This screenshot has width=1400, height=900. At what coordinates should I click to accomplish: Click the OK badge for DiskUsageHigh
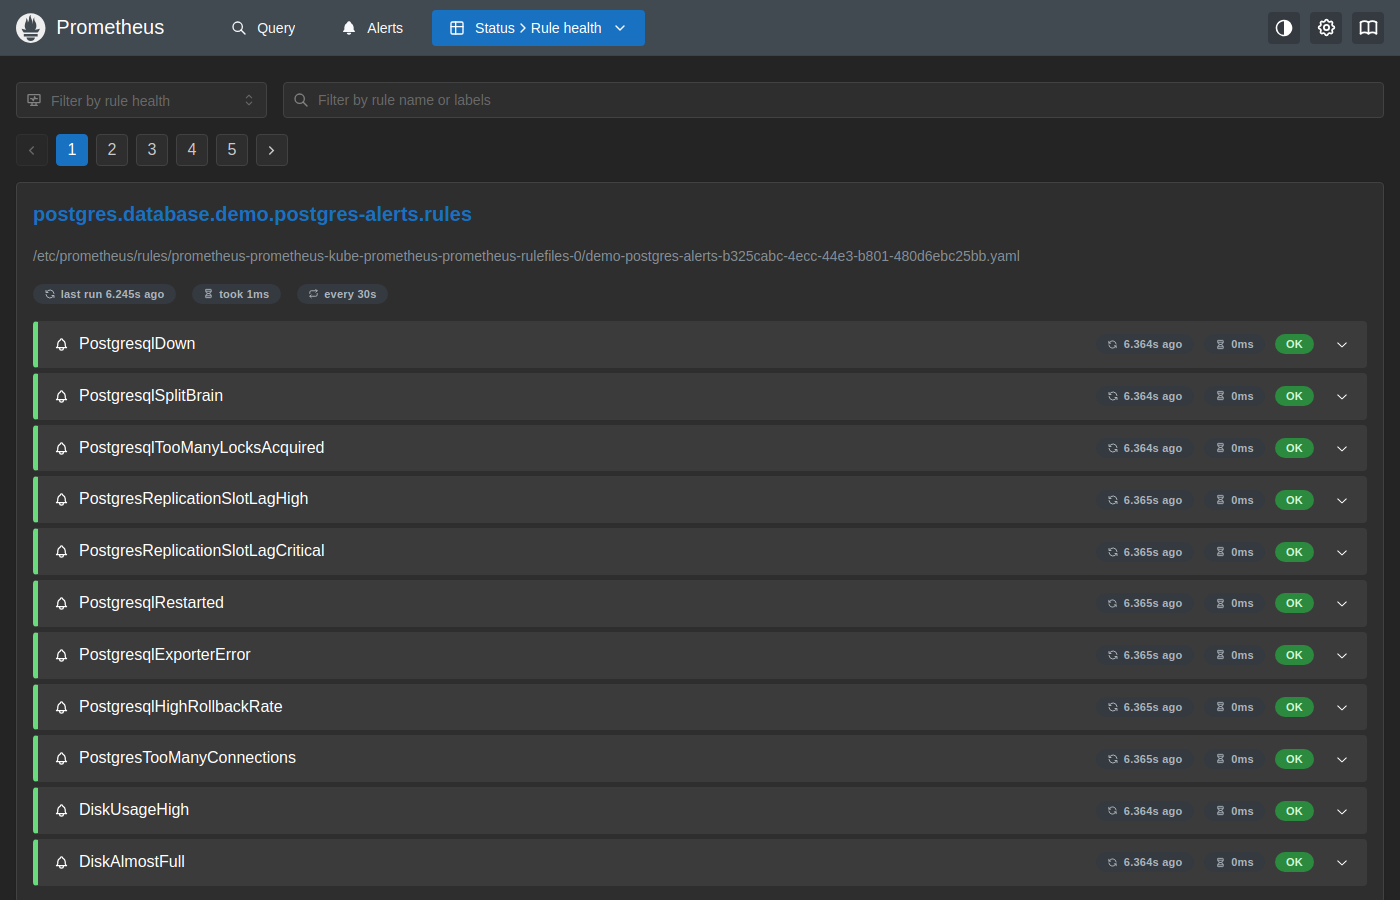coord(1294,811)
